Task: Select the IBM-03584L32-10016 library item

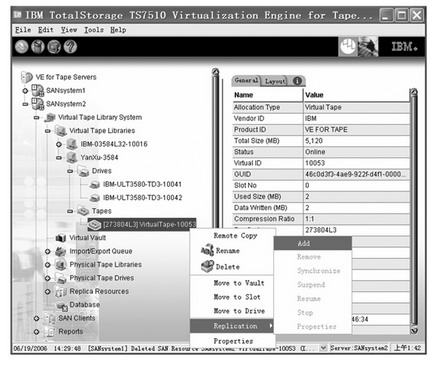Action: 114,144
